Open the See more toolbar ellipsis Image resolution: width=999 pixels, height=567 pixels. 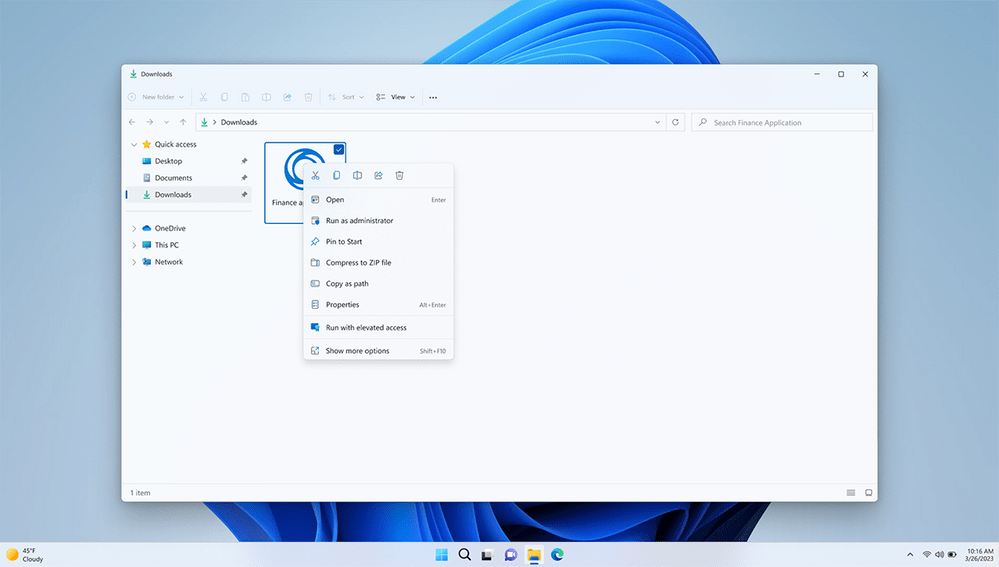point(433,97)
